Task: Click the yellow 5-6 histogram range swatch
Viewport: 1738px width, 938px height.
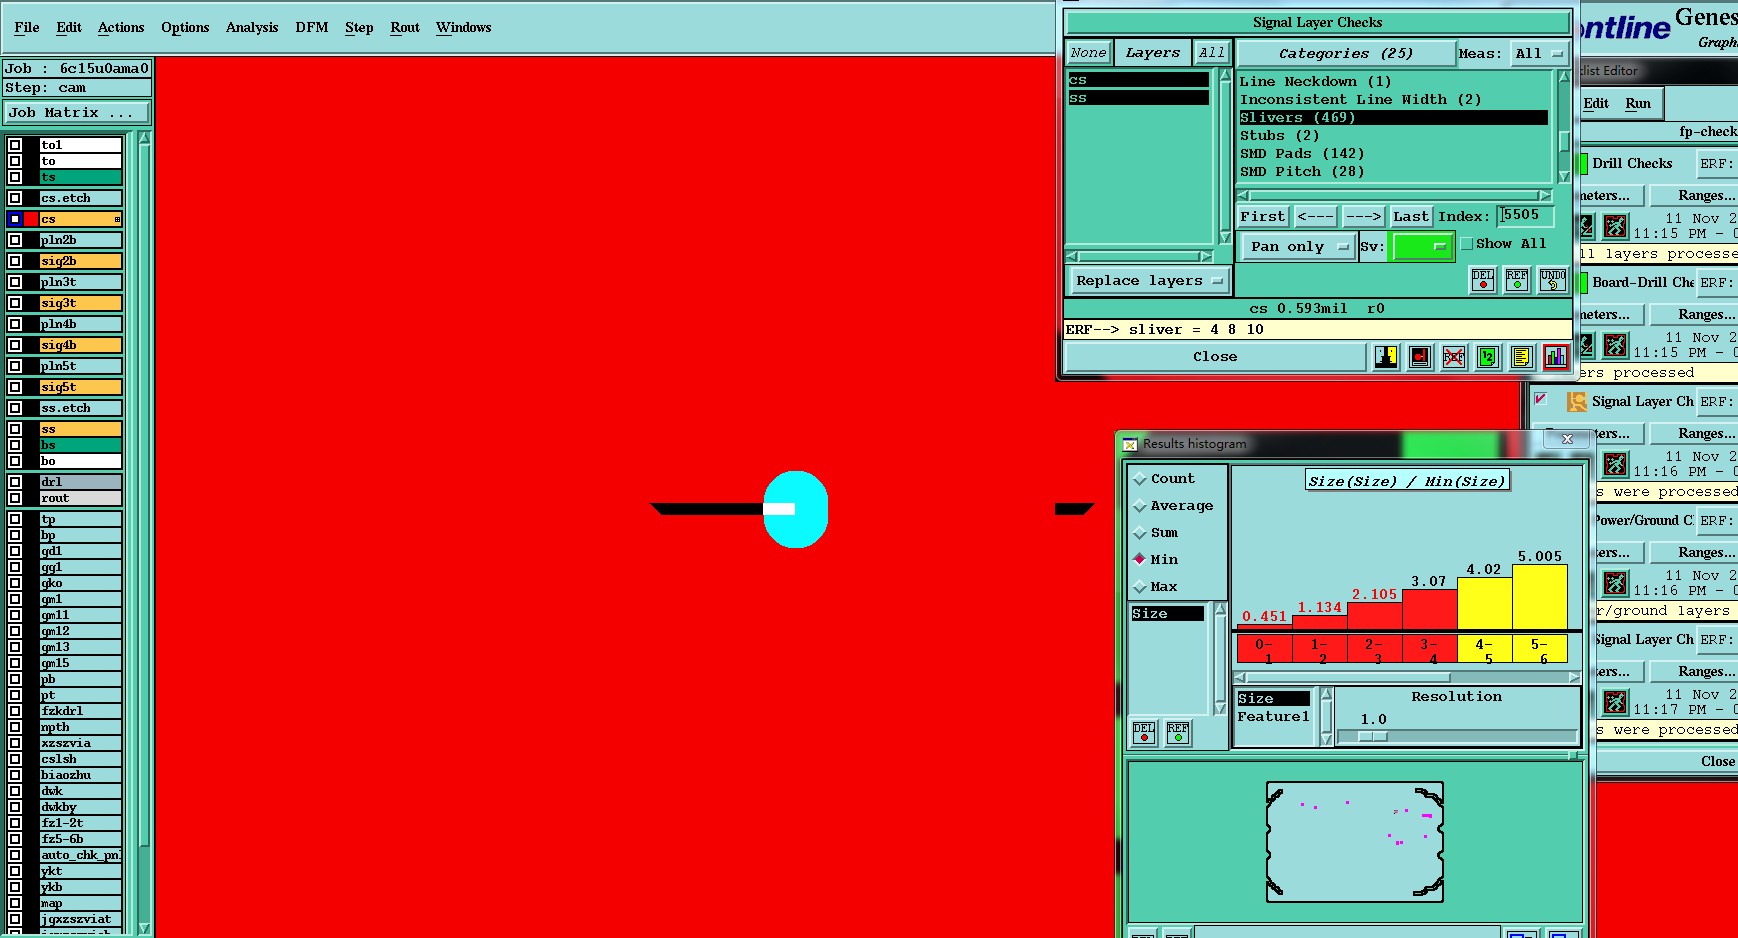Action: tap(1539, 649)
